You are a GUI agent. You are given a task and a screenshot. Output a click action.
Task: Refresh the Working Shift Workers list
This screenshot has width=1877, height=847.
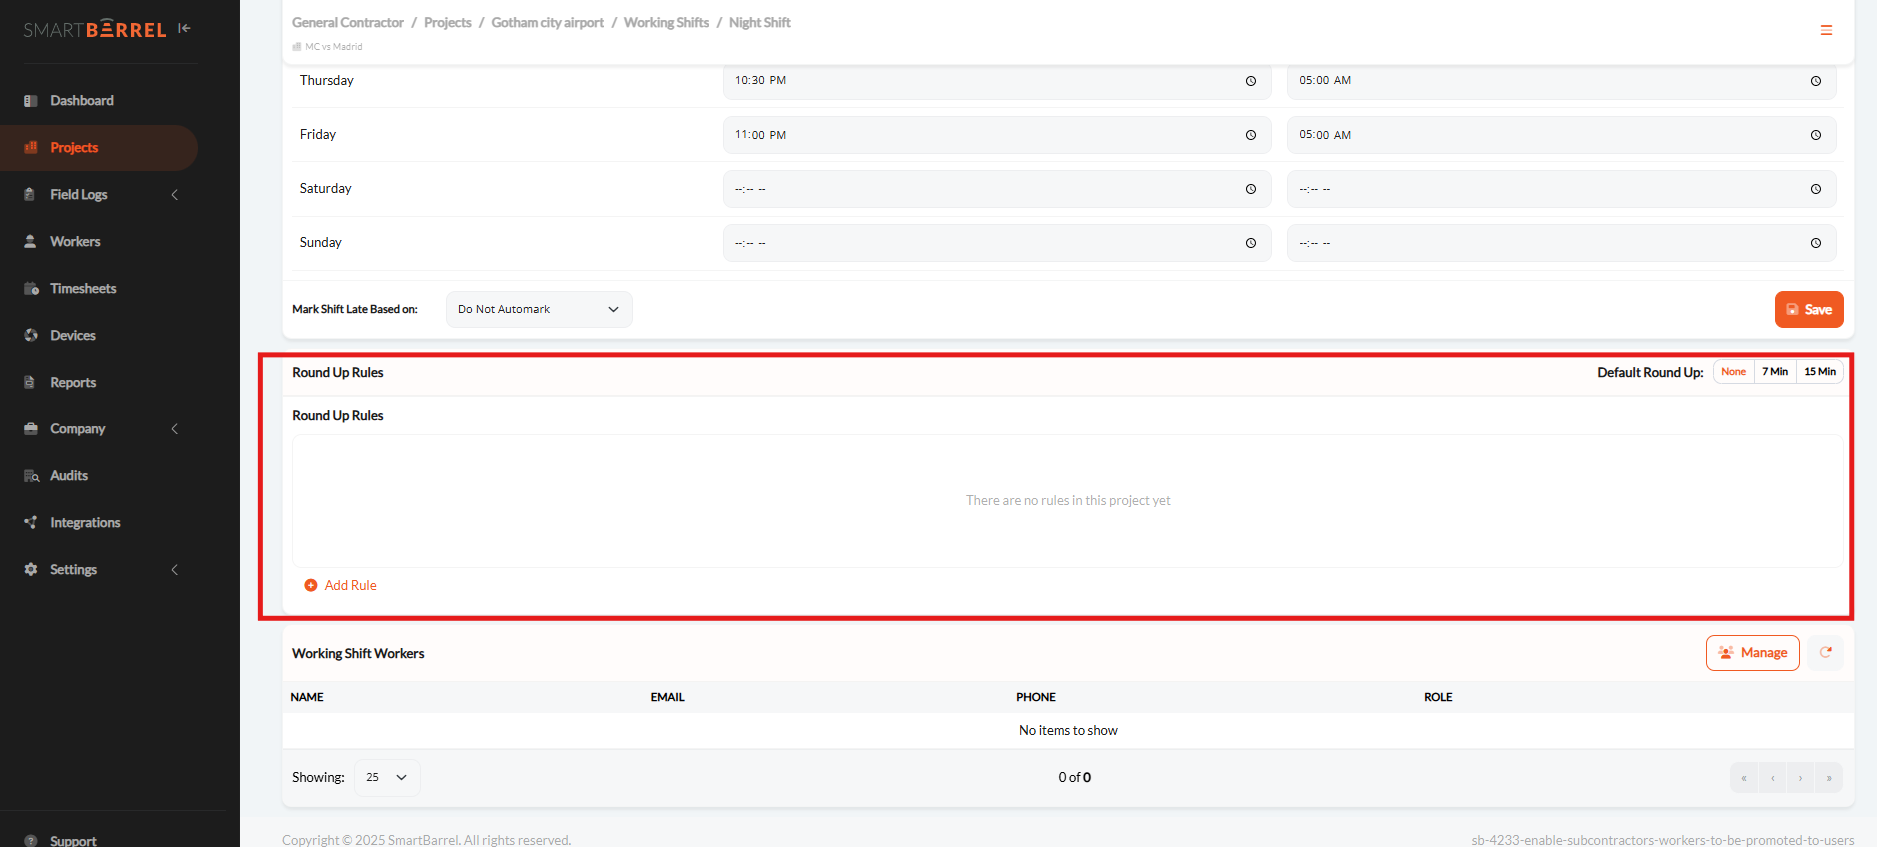pos(1826,653)
